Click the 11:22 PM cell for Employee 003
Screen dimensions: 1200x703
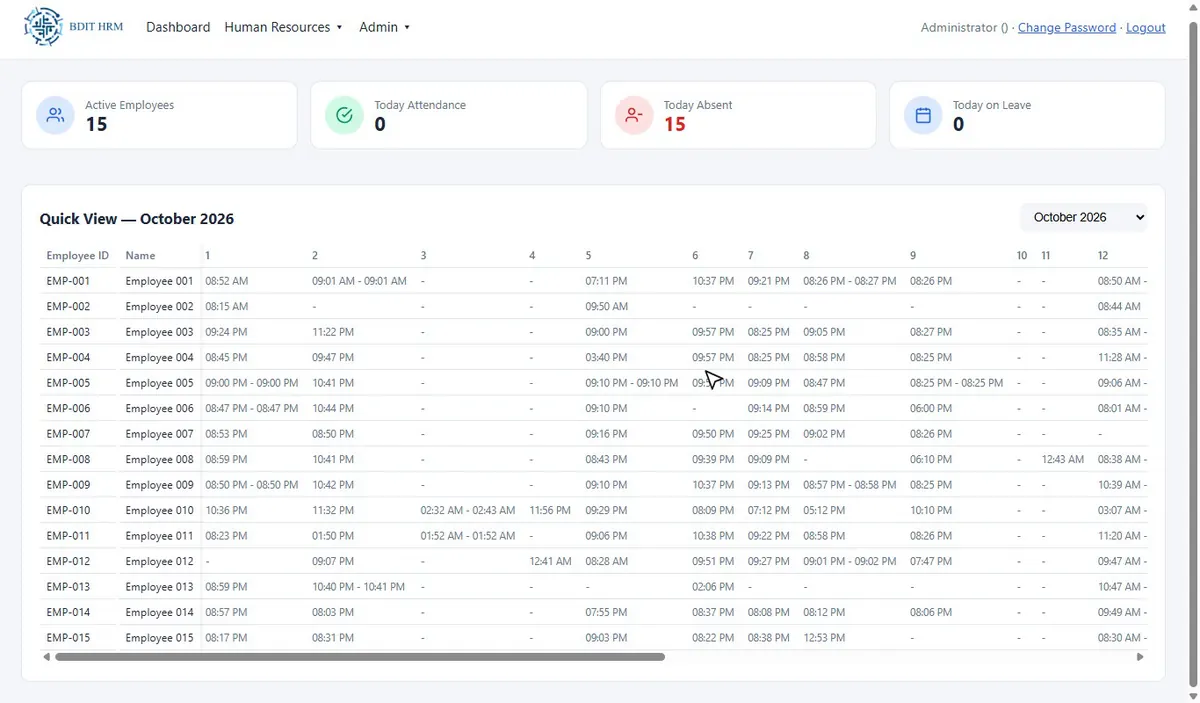(333, 332)
